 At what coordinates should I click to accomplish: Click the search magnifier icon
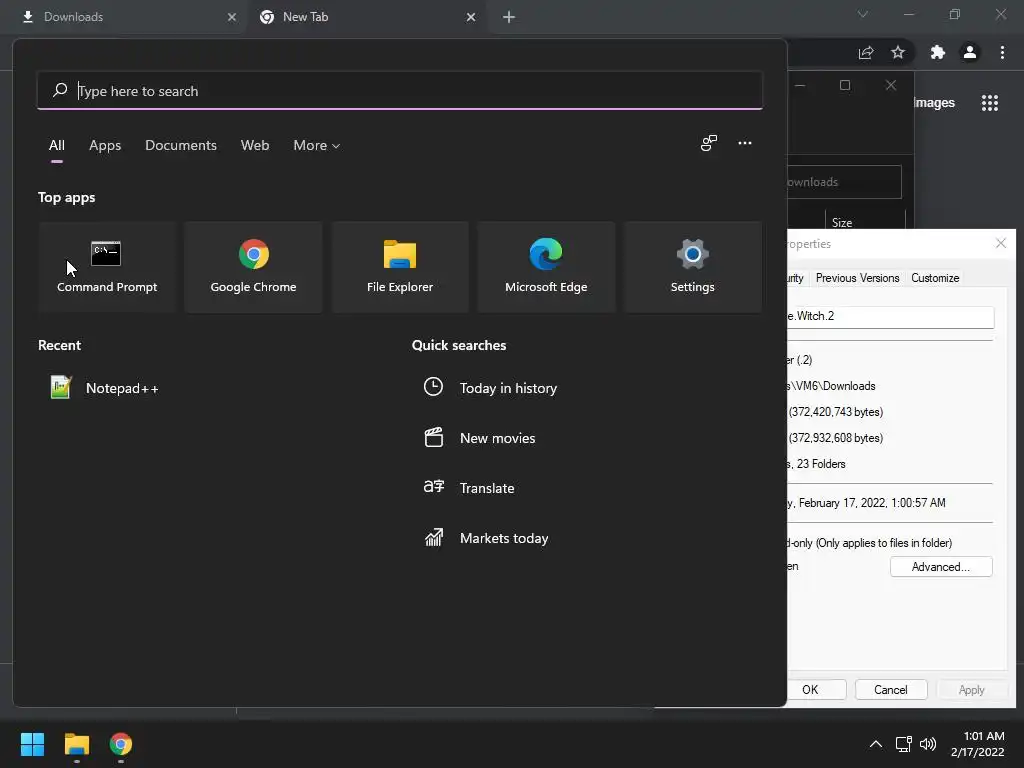pyautogui.click(x=60, y=90)
